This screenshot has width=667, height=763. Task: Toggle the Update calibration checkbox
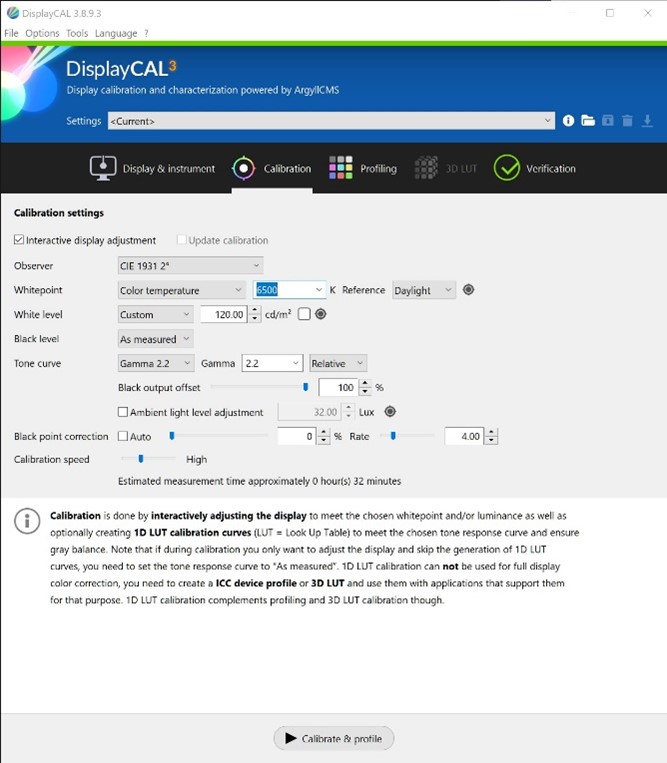(181, 240)
